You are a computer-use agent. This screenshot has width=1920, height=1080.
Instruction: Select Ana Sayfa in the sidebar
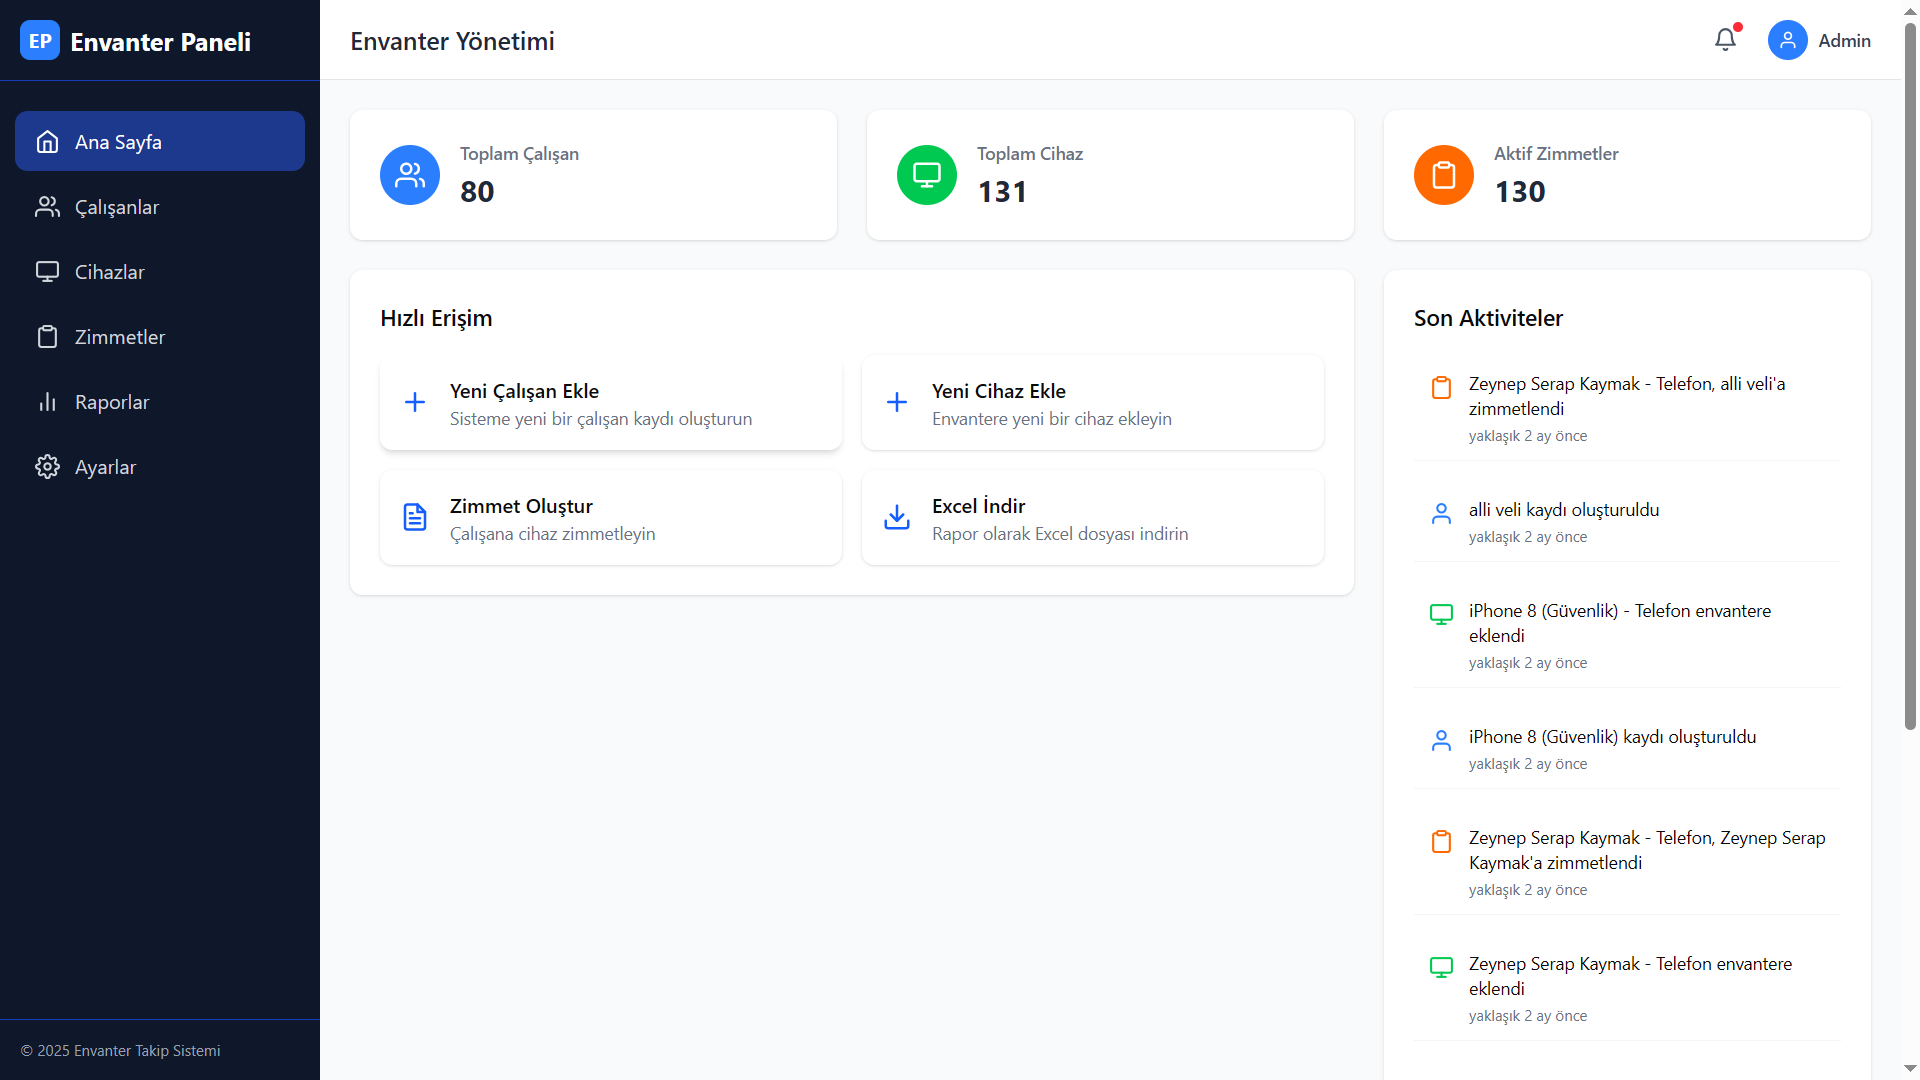click(x=118, y=142)
